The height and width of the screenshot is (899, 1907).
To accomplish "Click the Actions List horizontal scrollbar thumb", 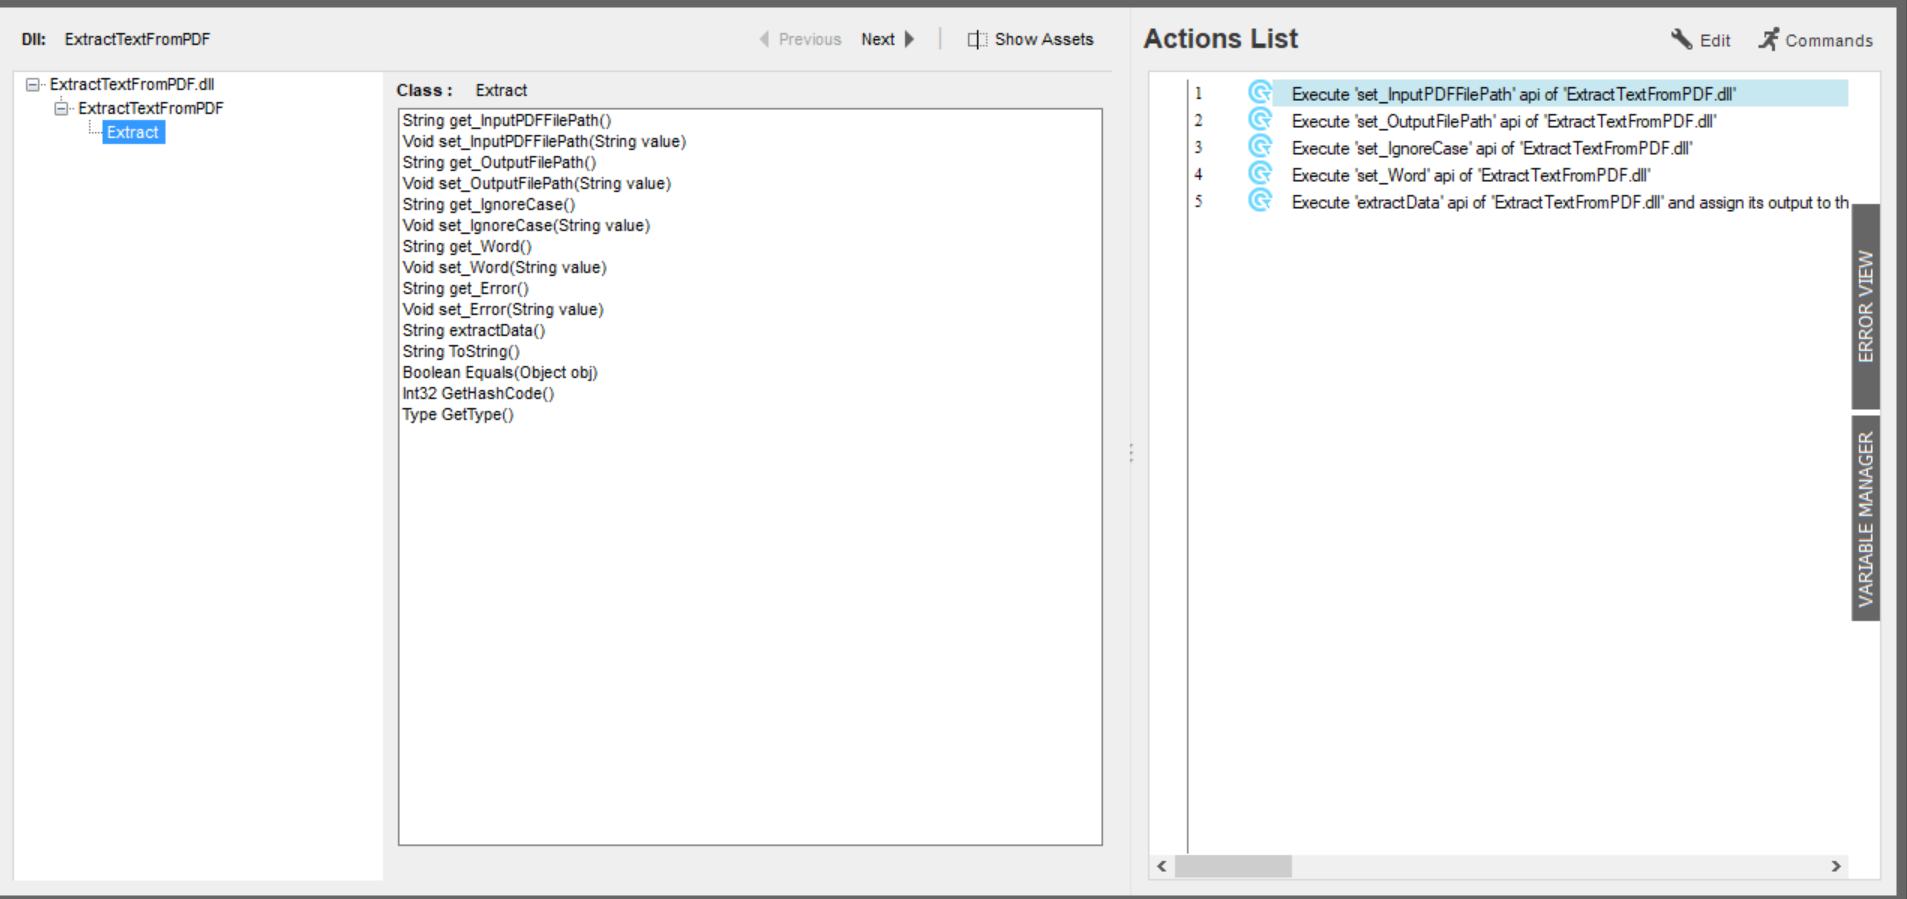I will pos(1233,866).
